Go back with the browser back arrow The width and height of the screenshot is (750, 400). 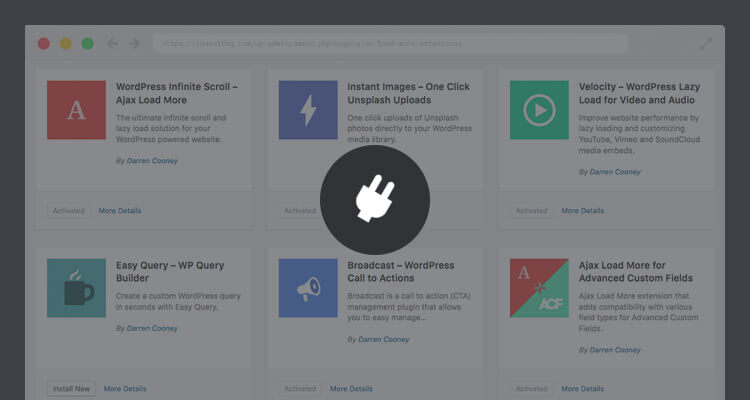pyautogui.click(x=112, y=44)
